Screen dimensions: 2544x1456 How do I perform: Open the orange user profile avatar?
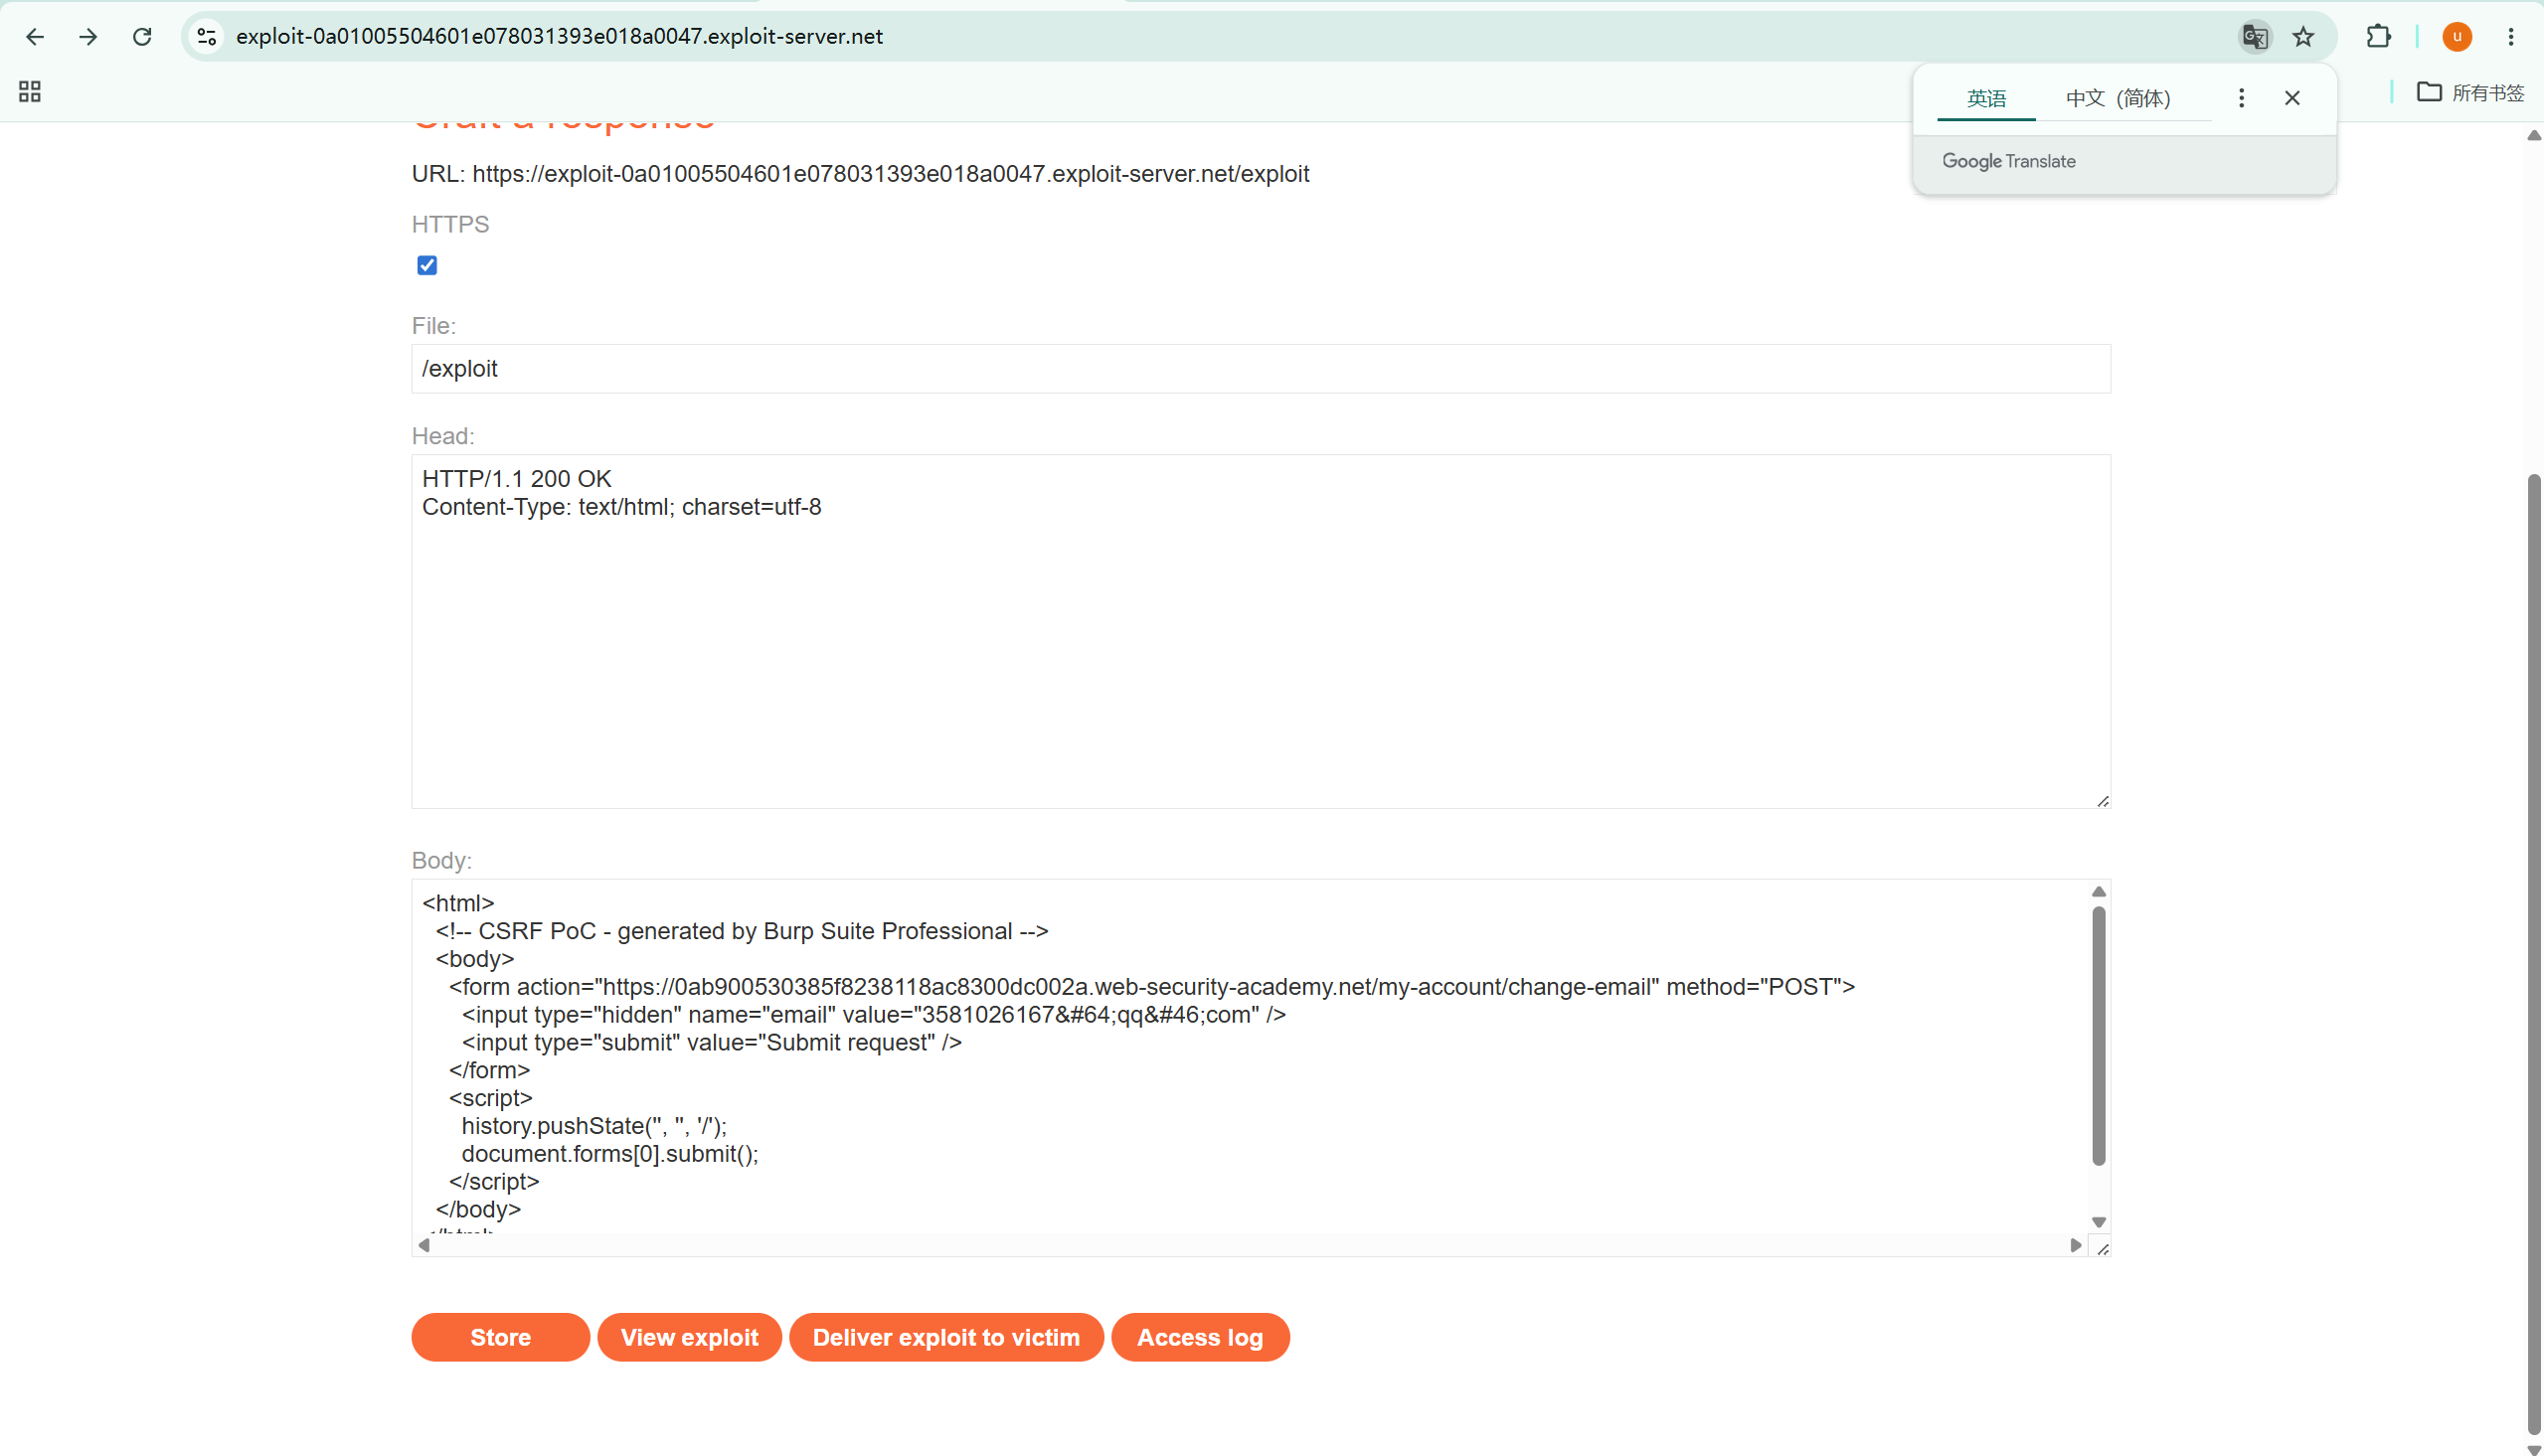pyautogui.click(x=2457, y=37)
